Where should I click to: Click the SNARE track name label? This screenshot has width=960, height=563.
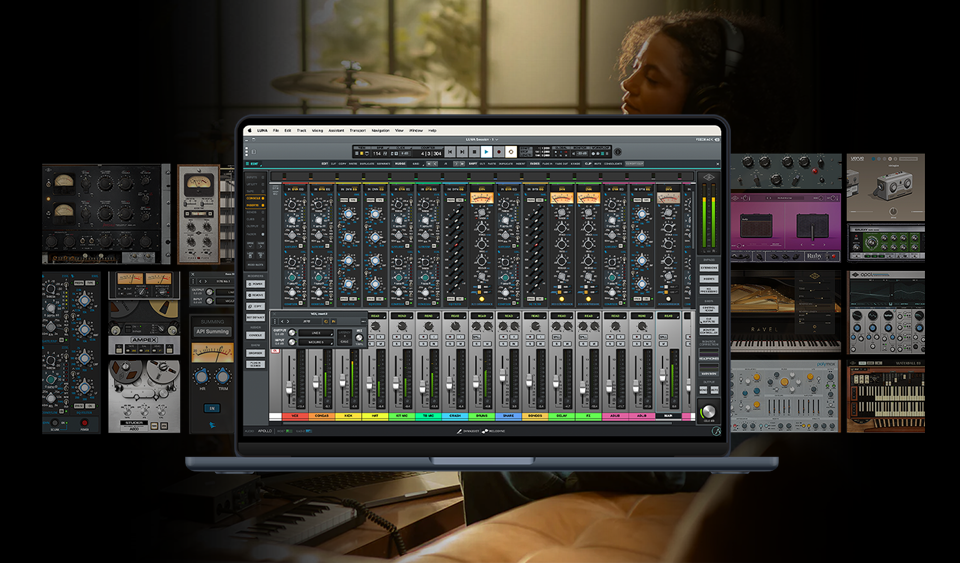(507, 415)
